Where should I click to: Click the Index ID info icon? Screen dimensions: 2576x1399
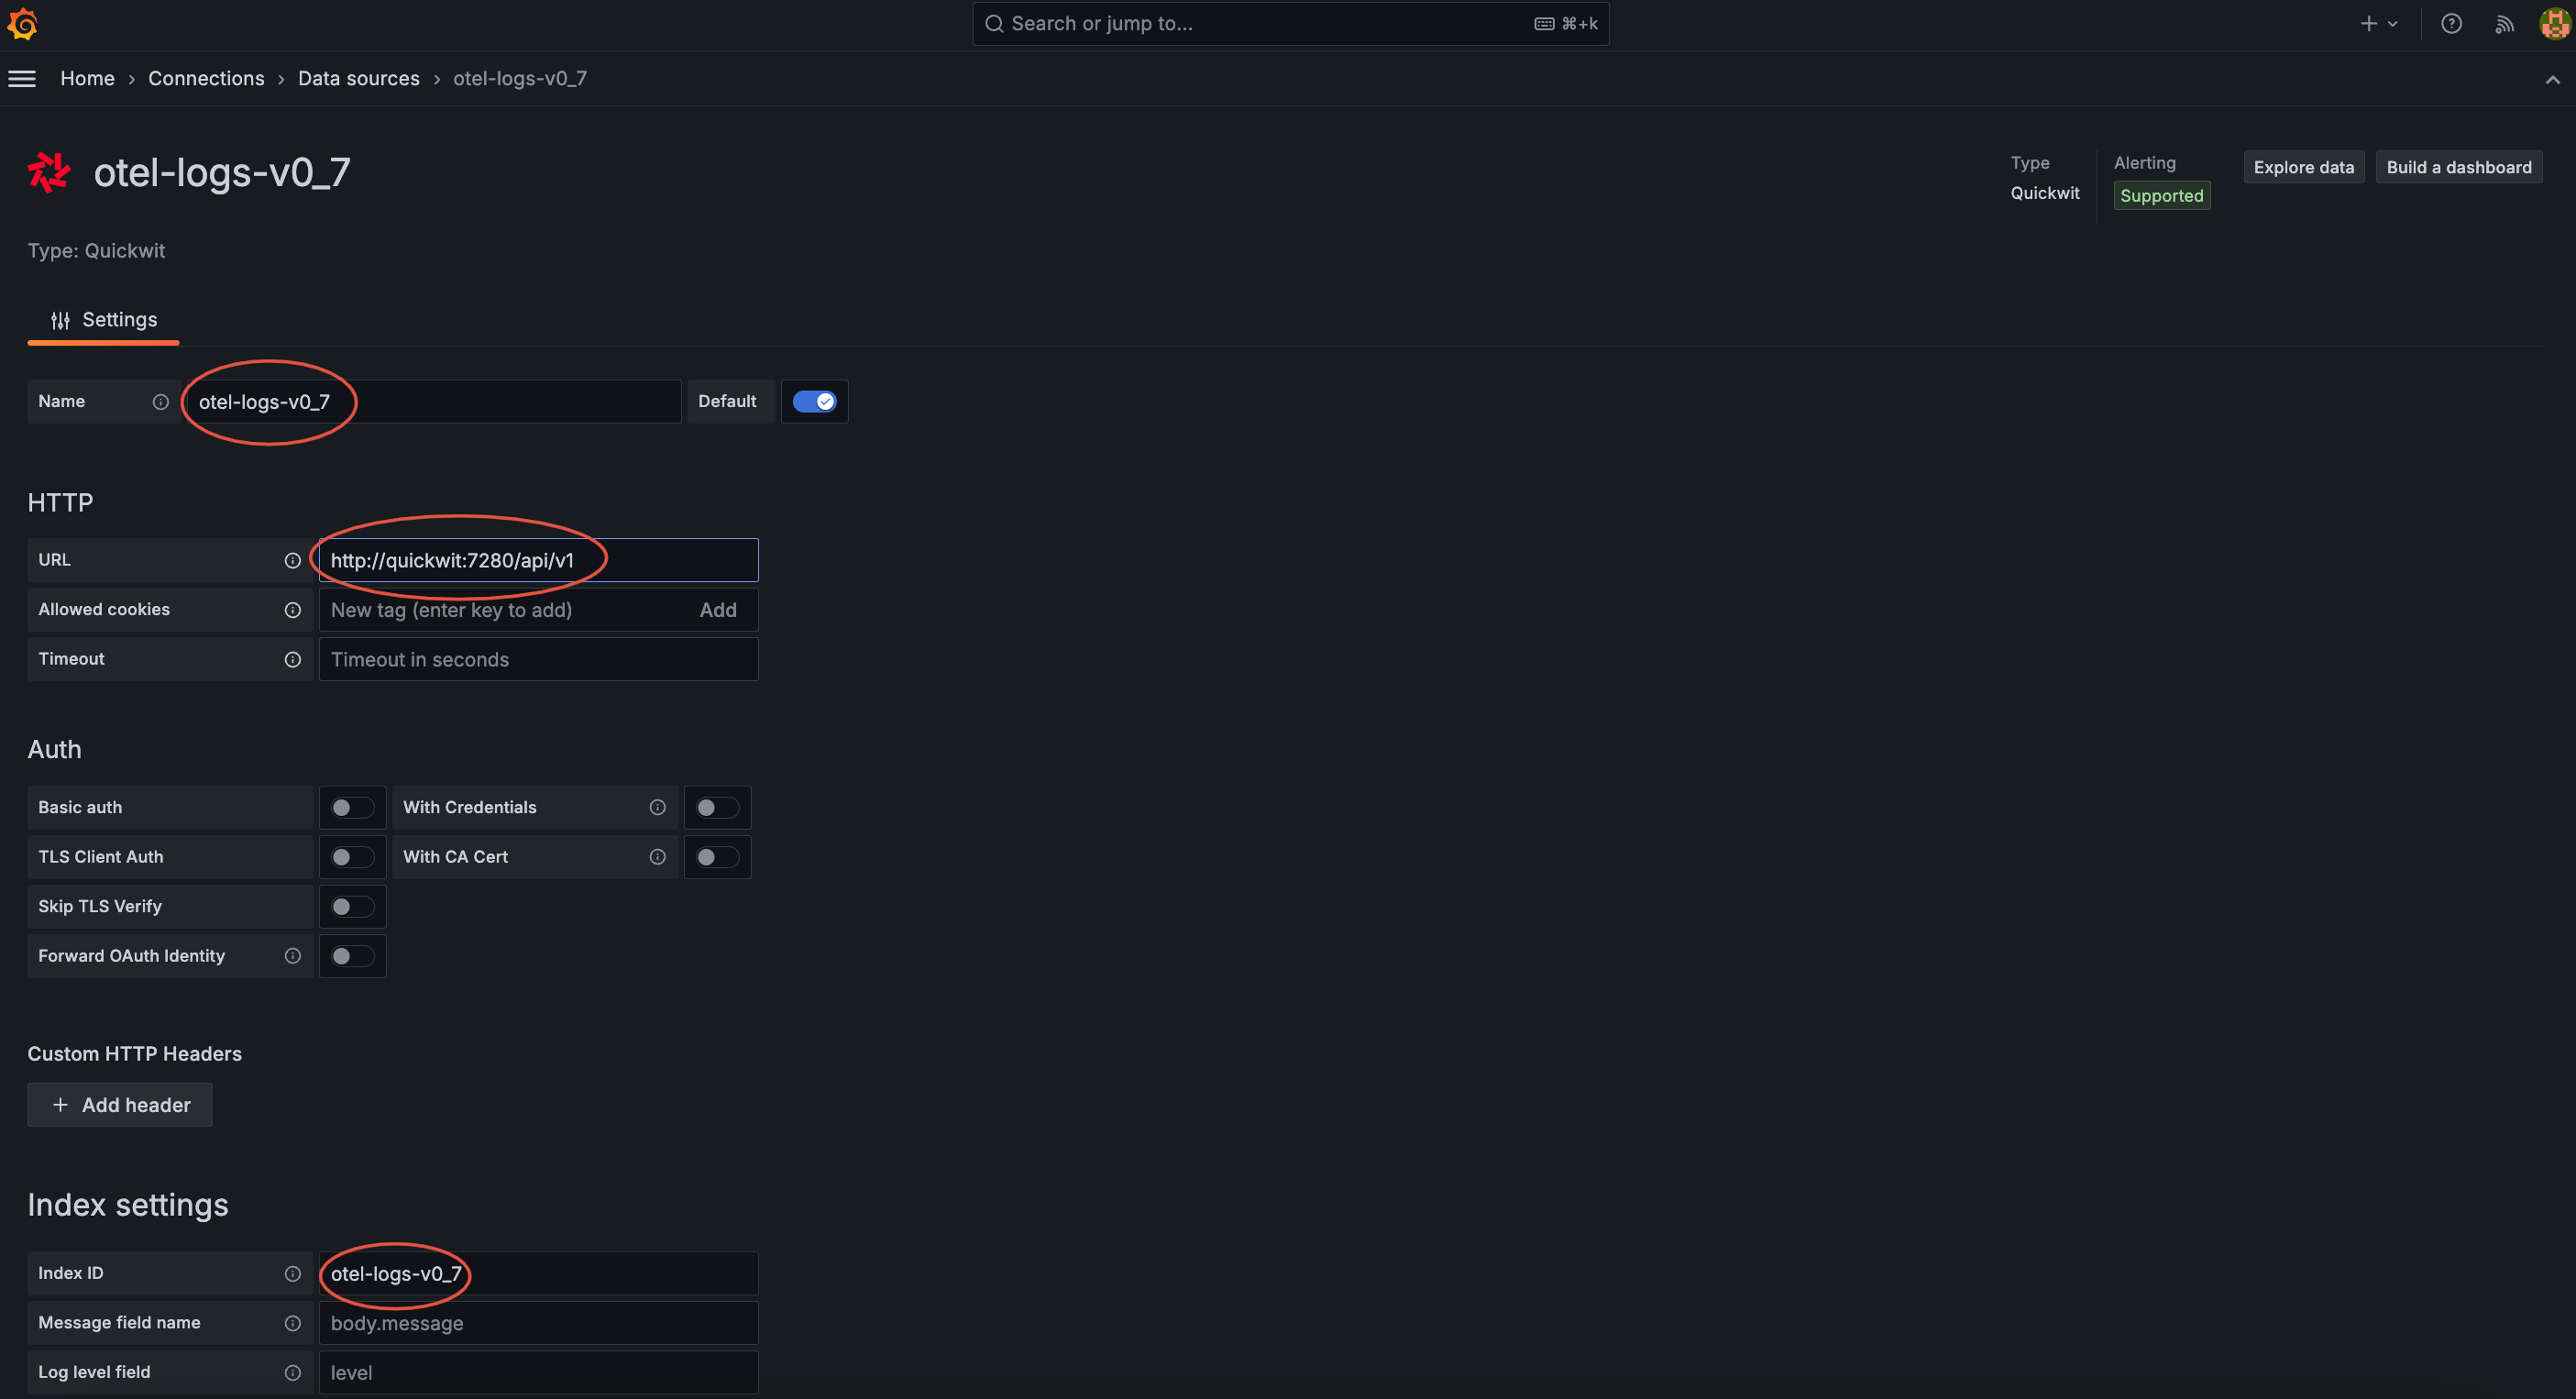coord(292,1274)
